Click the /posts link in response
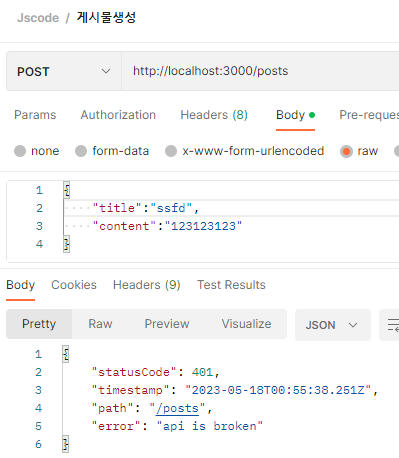 click(x=177, y=408)
